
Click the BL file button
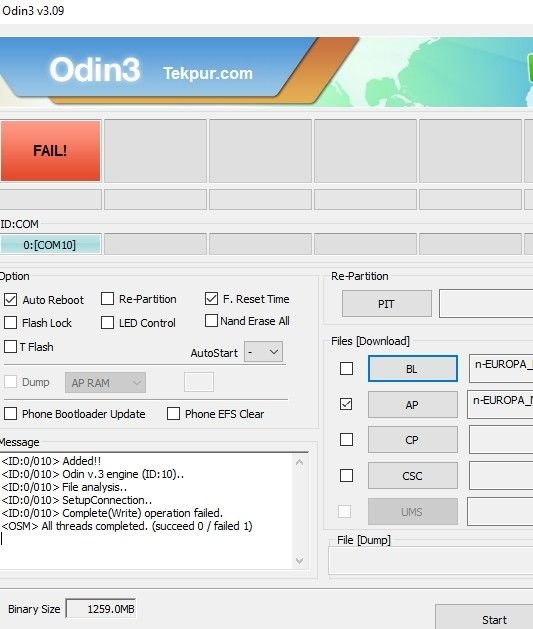tap(412, 369)
